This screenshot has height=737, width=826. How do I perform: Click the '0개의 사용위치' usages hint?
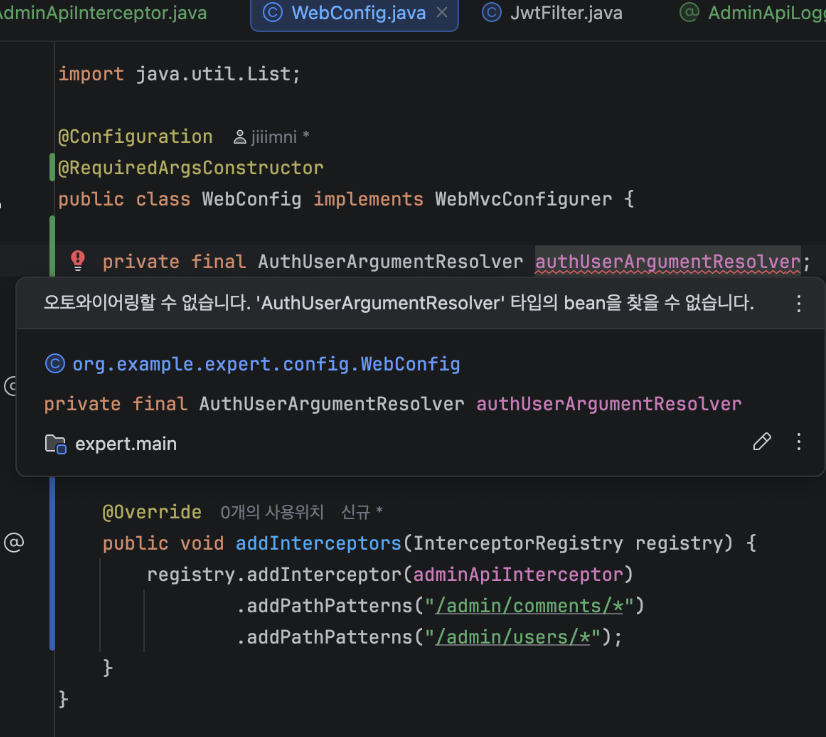(x=272, y=512)
